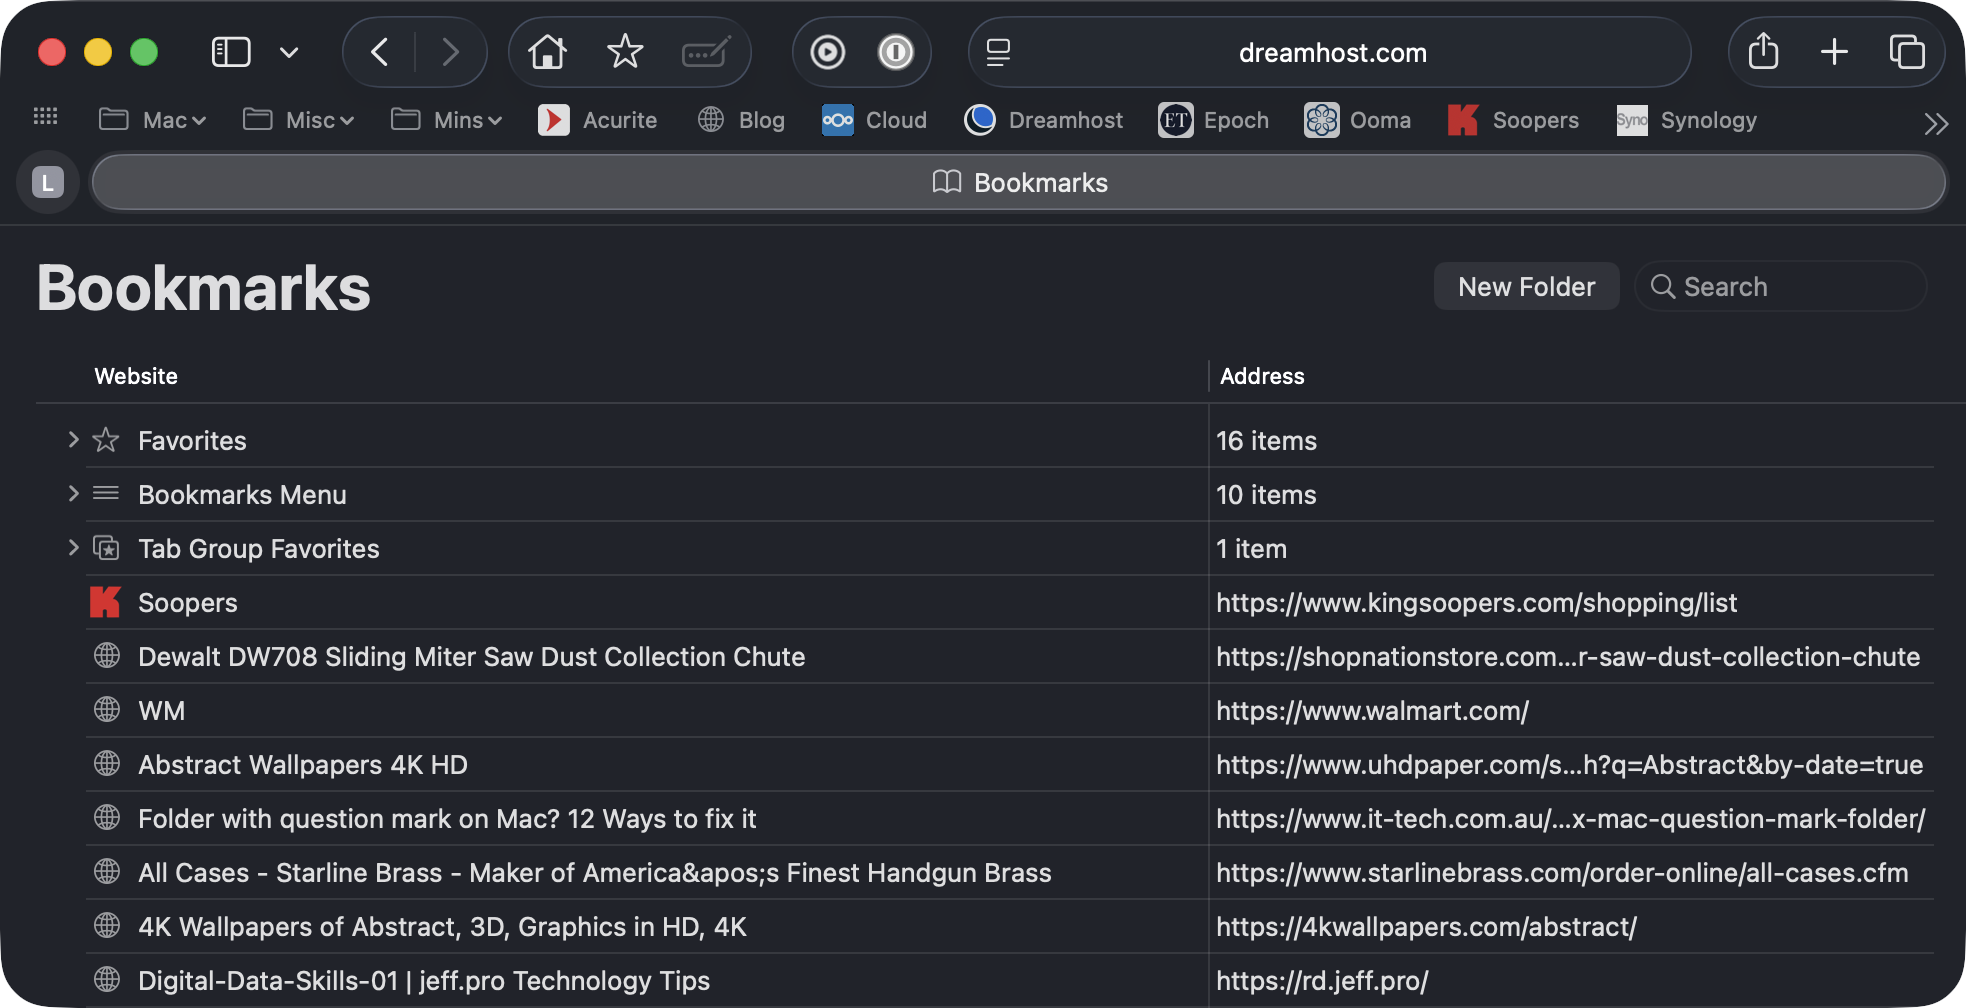The height and width of the screenshot is (1008, 1966).
Task: Go back to the previous page
Action: [380, 52]
